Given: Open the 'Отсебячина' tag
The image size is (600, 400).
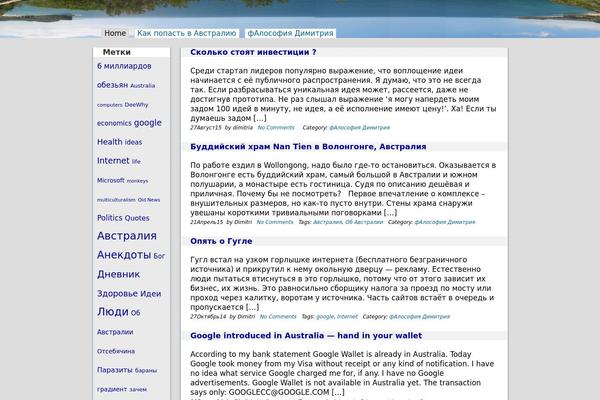Looking at the screenshot, I should pos(116,351).
